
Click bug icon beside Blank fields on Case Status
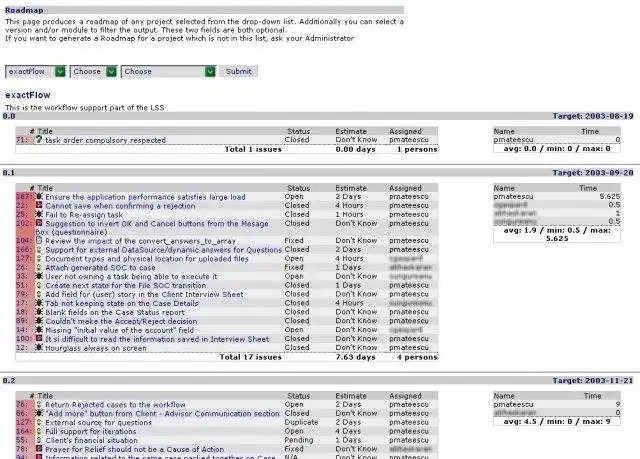[39, 312]
